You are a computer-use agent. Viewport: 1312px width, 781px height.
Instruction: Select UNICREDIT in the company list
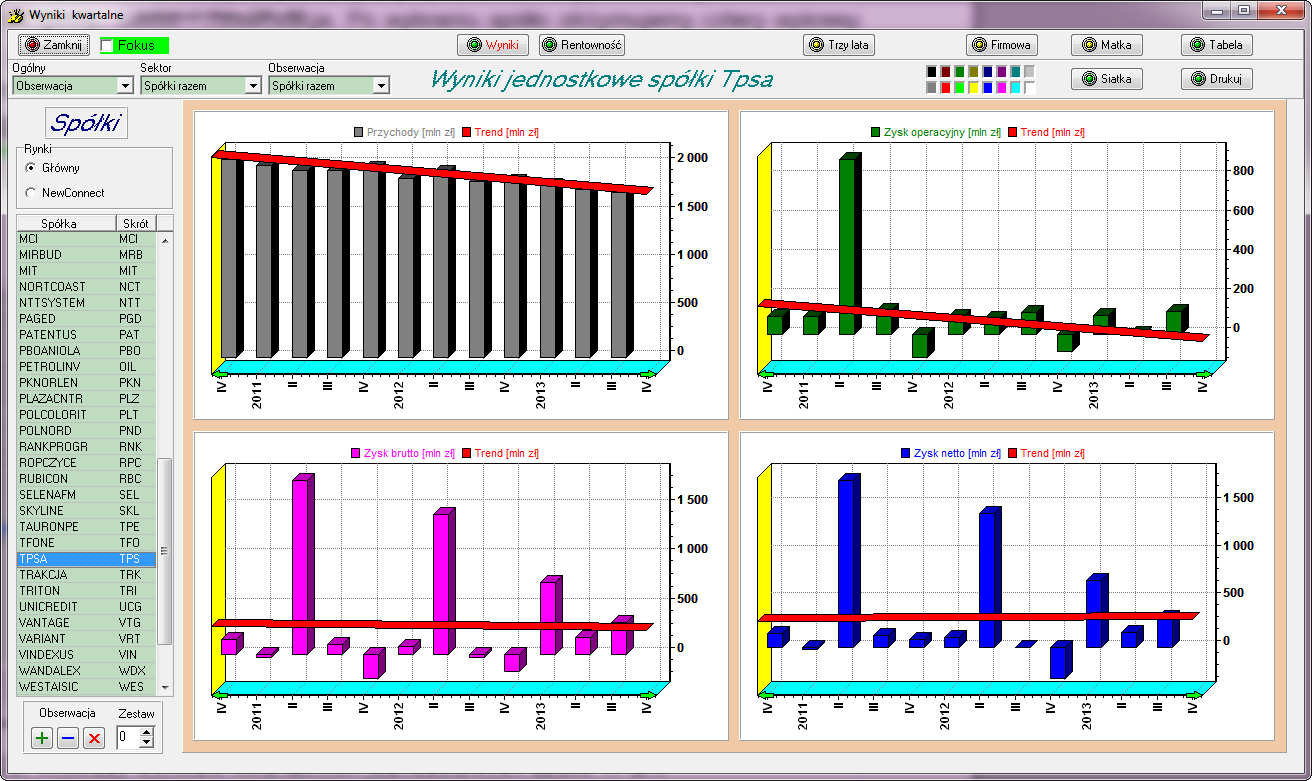86,607
